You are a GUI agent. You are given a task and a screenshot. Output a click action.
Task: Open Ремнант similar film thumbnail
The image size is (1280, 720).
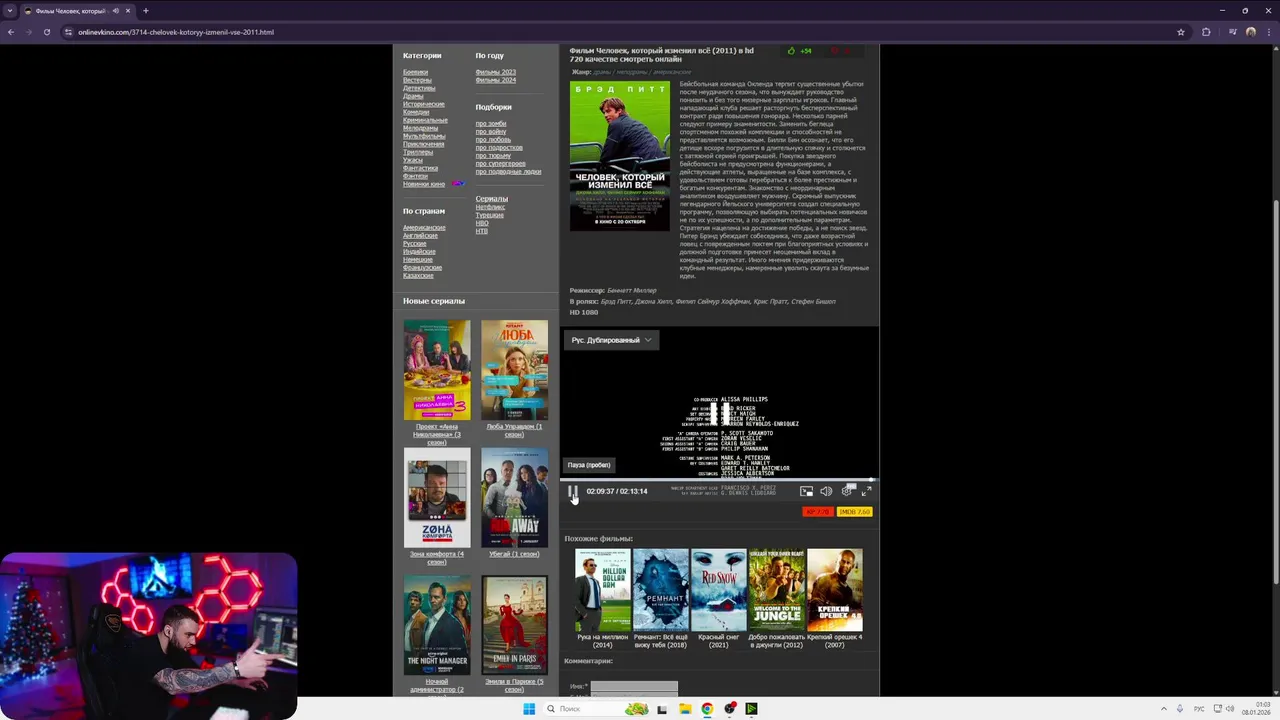(660, 590)
